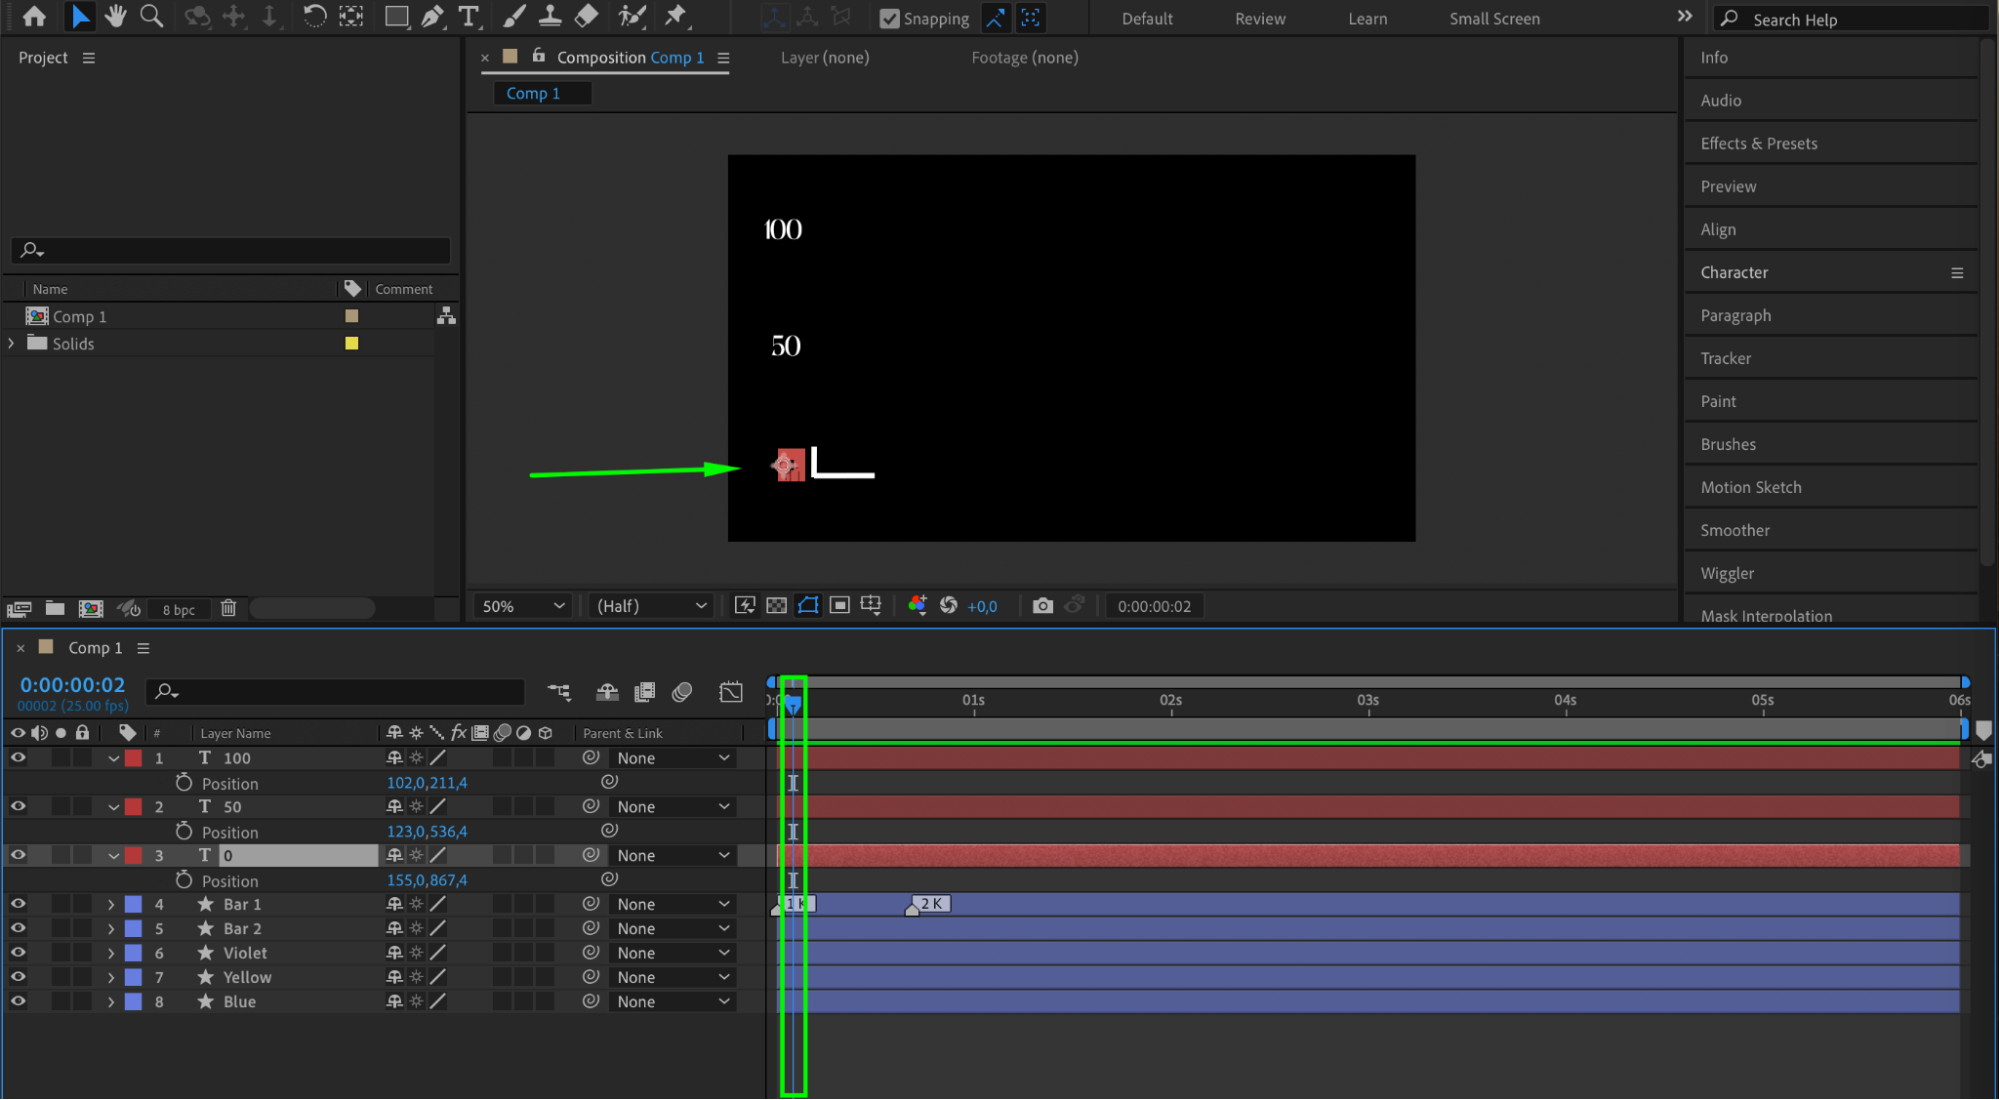Switch to the Review workspace
Screen dimensions: 1999x1100
point(1259,18)
